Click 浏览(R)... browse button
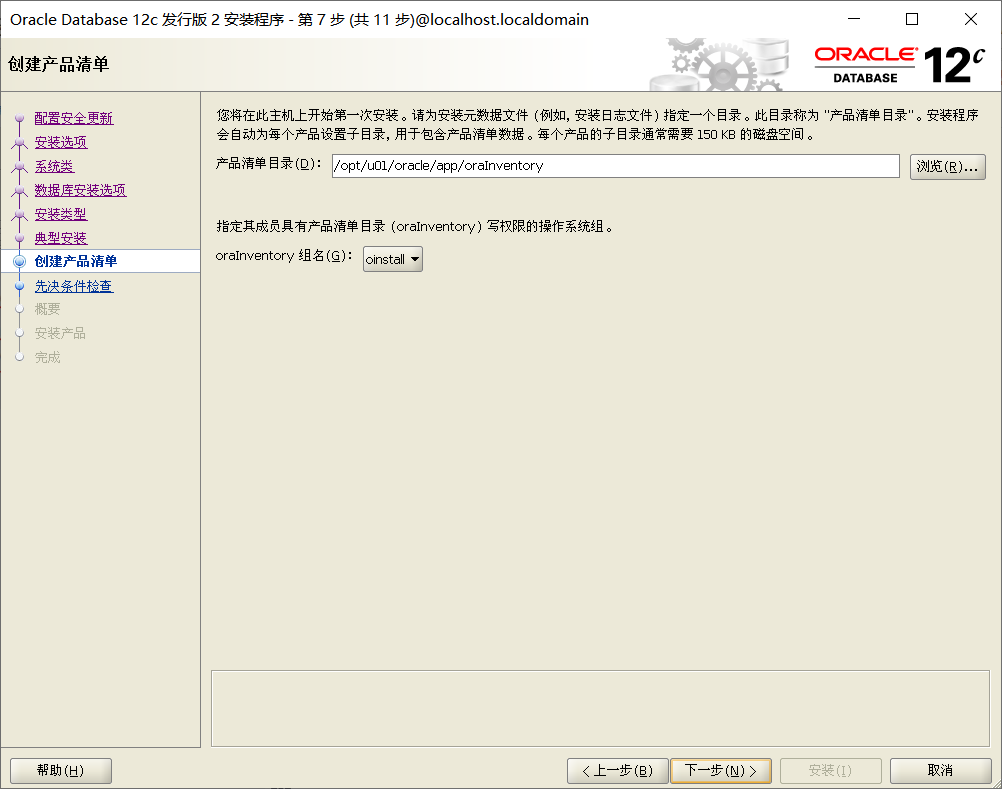 (947, 167)
